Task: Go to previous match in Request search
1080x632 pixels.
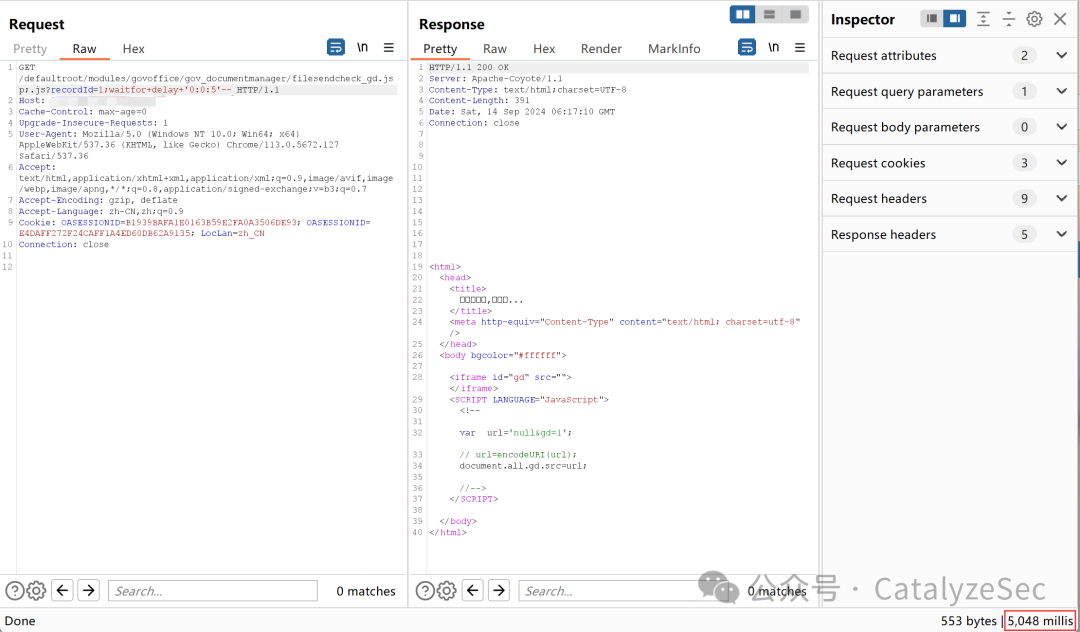Action: (63, 590)
